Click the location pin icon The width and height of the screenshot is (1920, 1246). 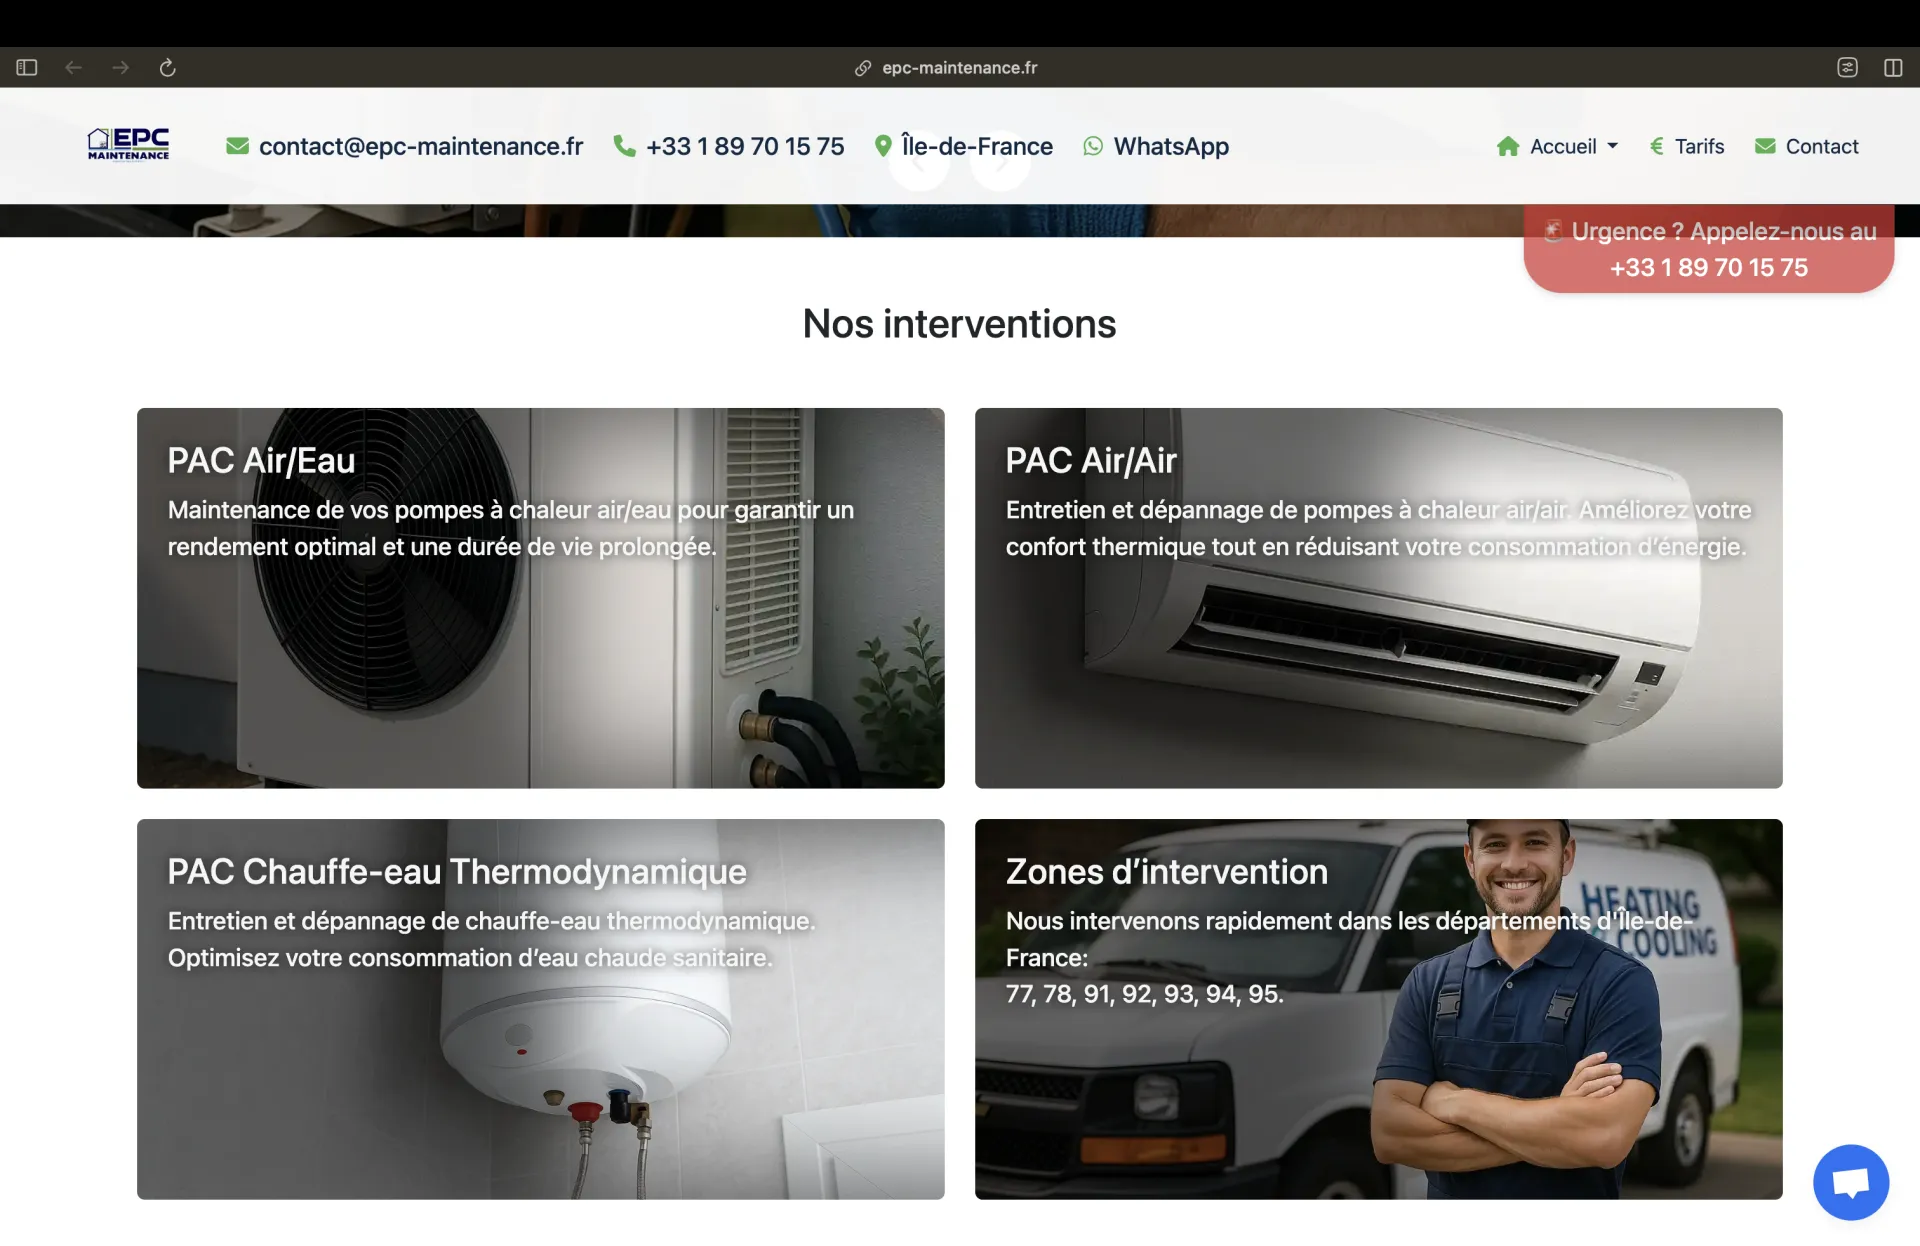pos(883,146)
